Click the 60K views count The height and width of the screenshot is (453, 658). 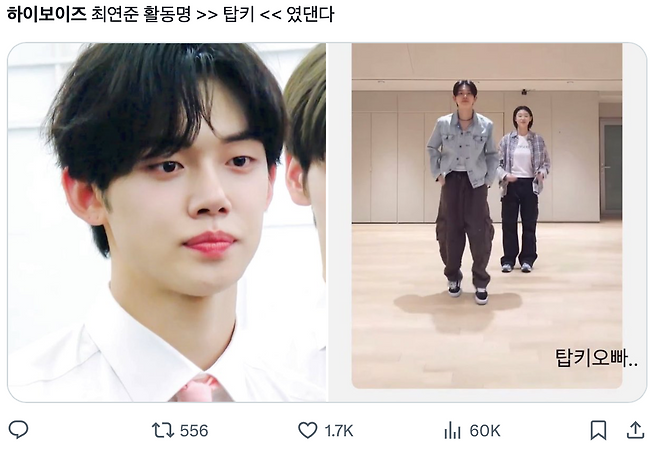[485, 431]
